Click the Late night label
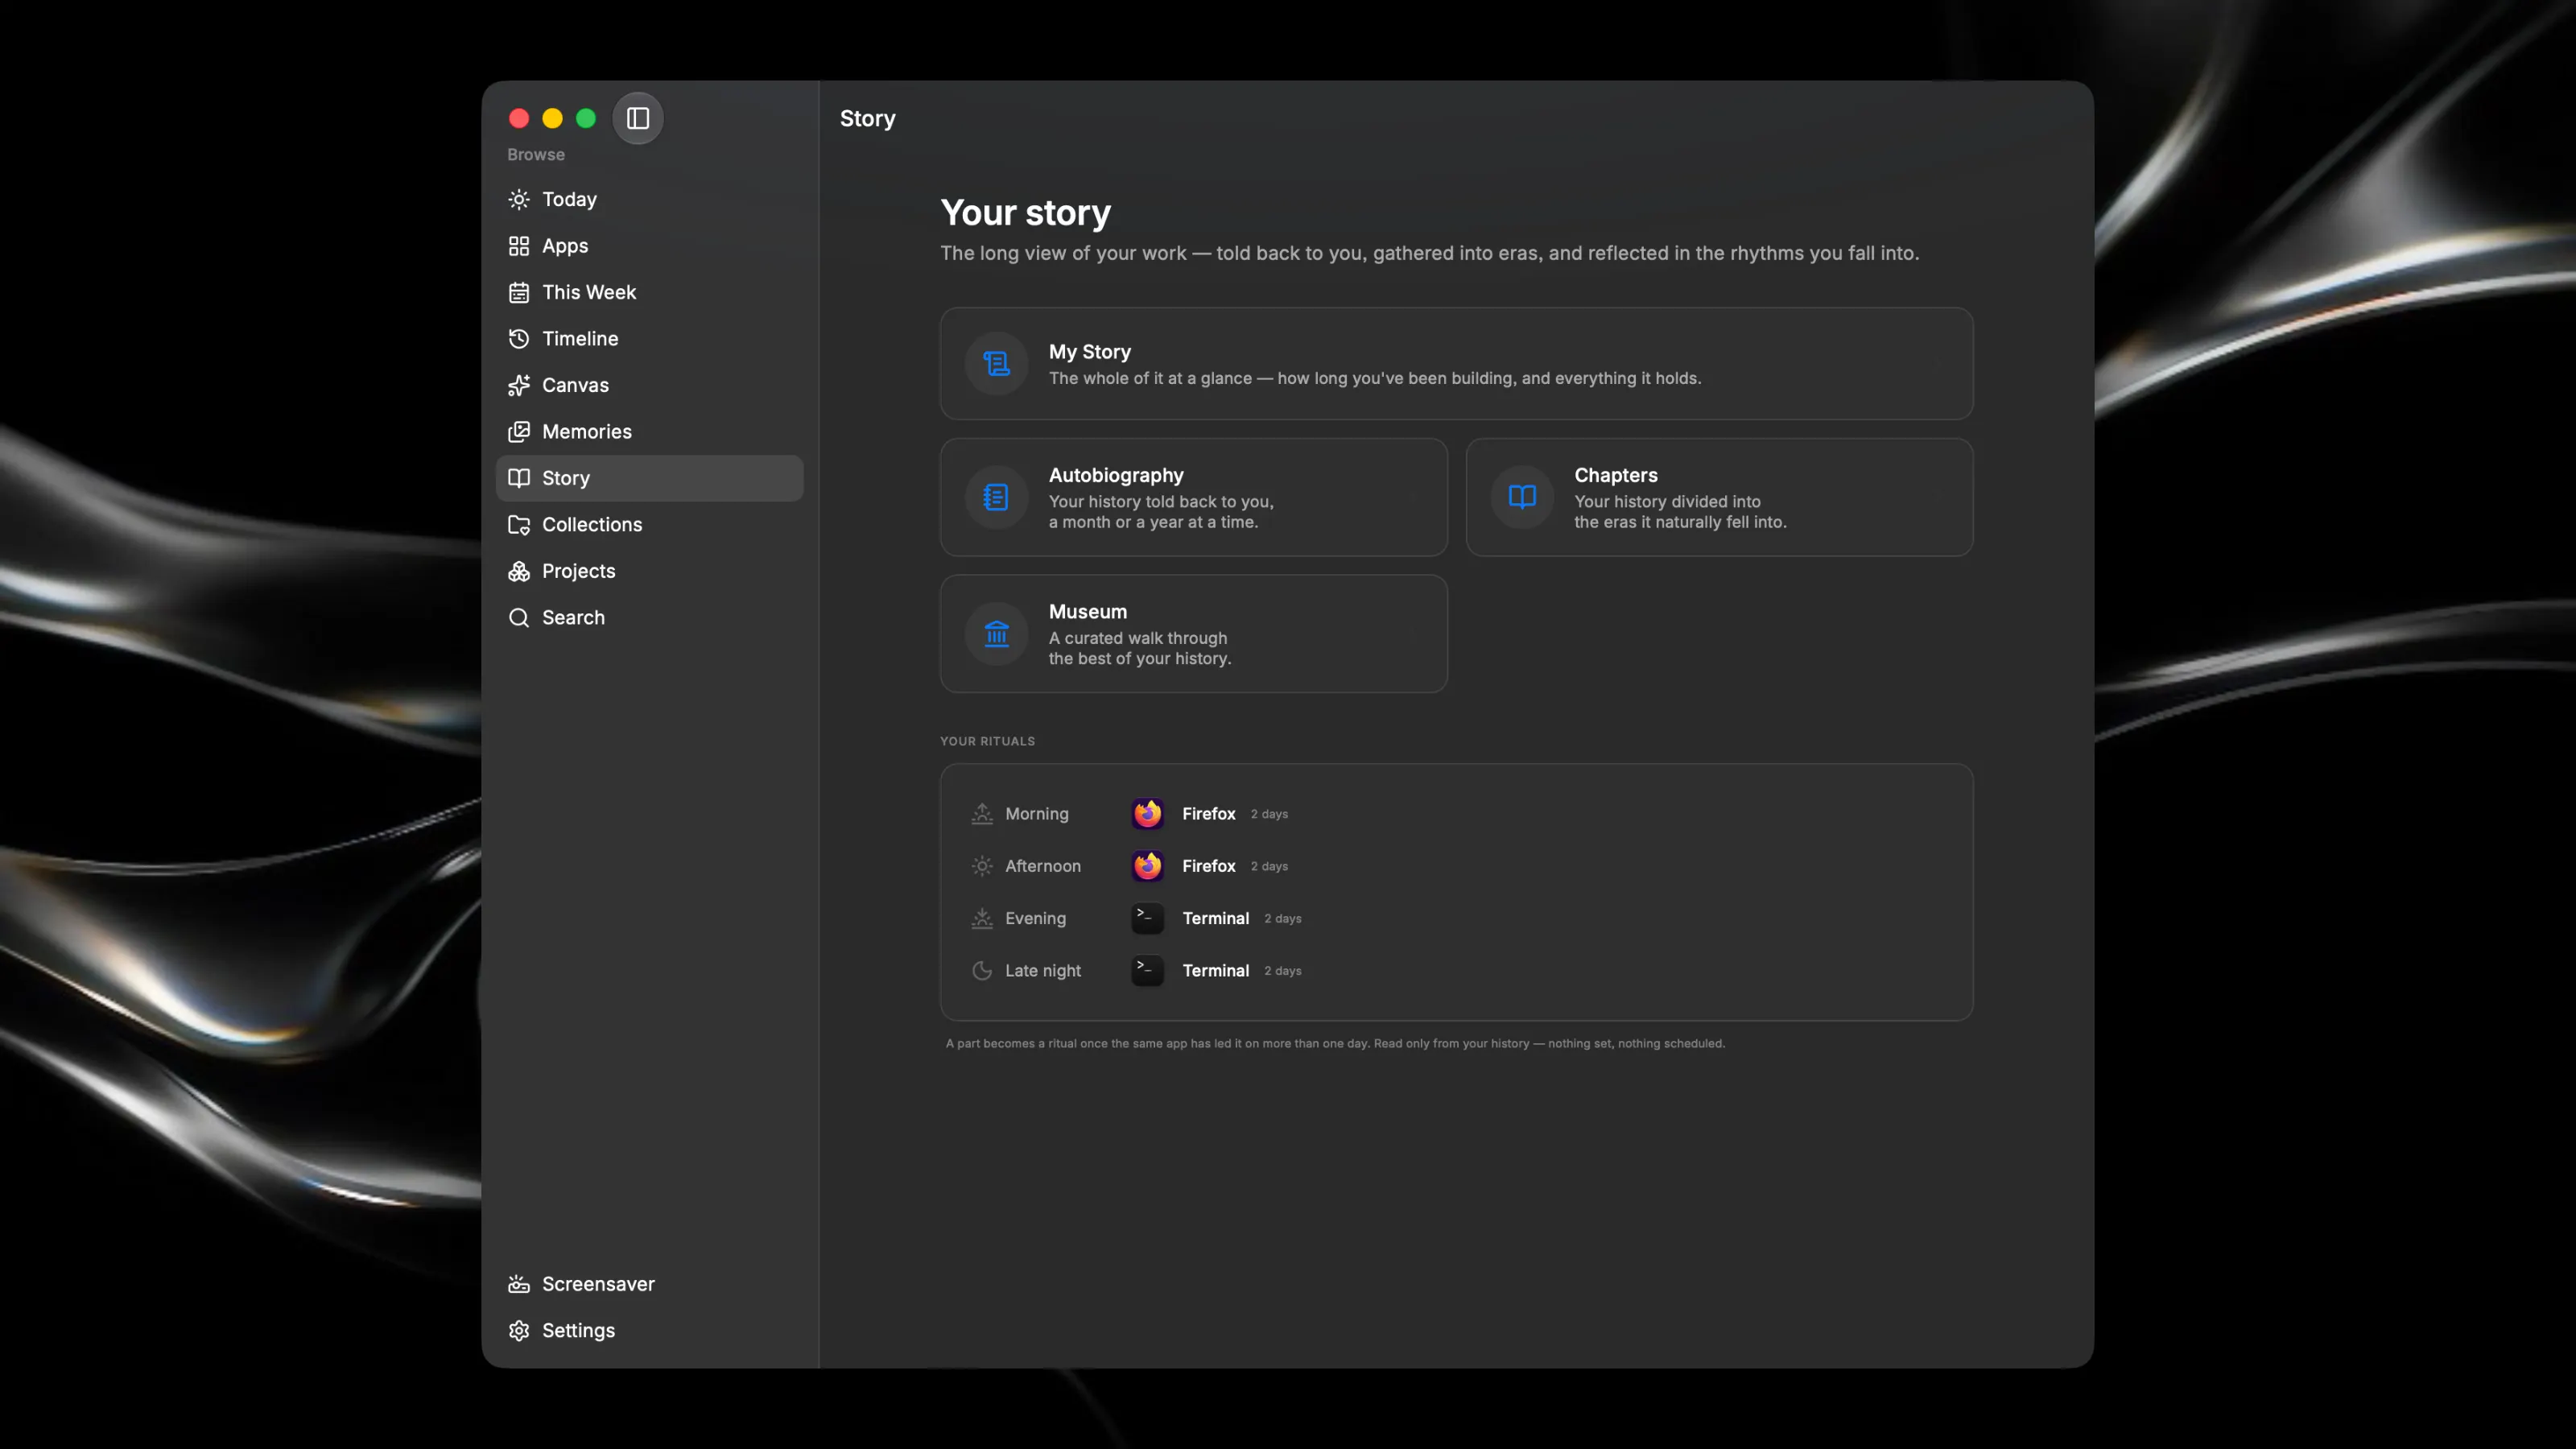This screenshot has height=1449, width=2576. [1042, 971]
